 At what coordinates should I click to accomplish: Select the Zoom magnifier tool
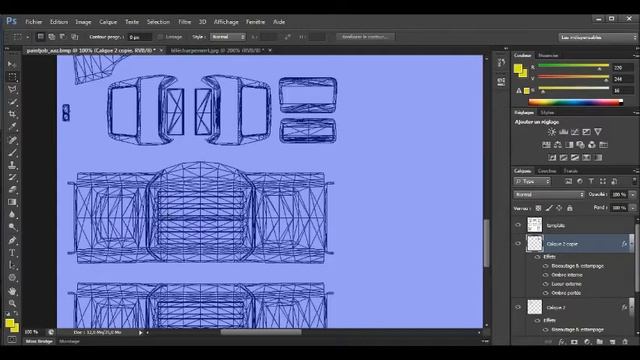tap(12, 303)
